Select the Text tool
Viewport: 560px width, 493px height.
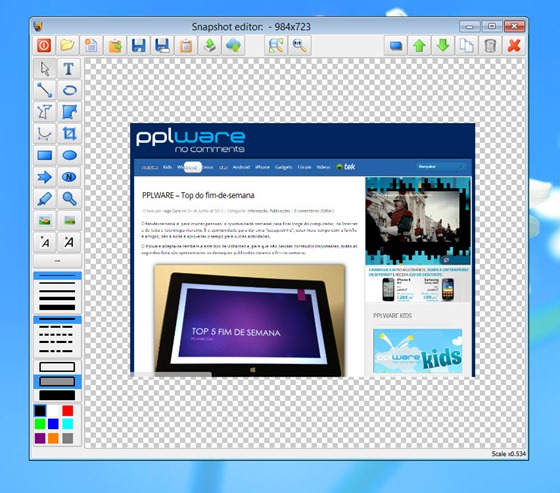click(x=69, y=69)
